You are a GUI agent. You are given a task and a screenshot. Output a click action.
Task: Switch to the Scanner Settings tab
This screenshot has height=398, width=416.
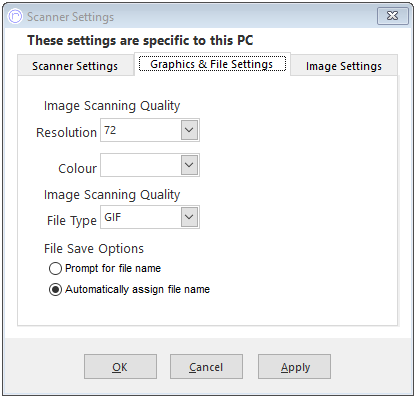(75, 66)
